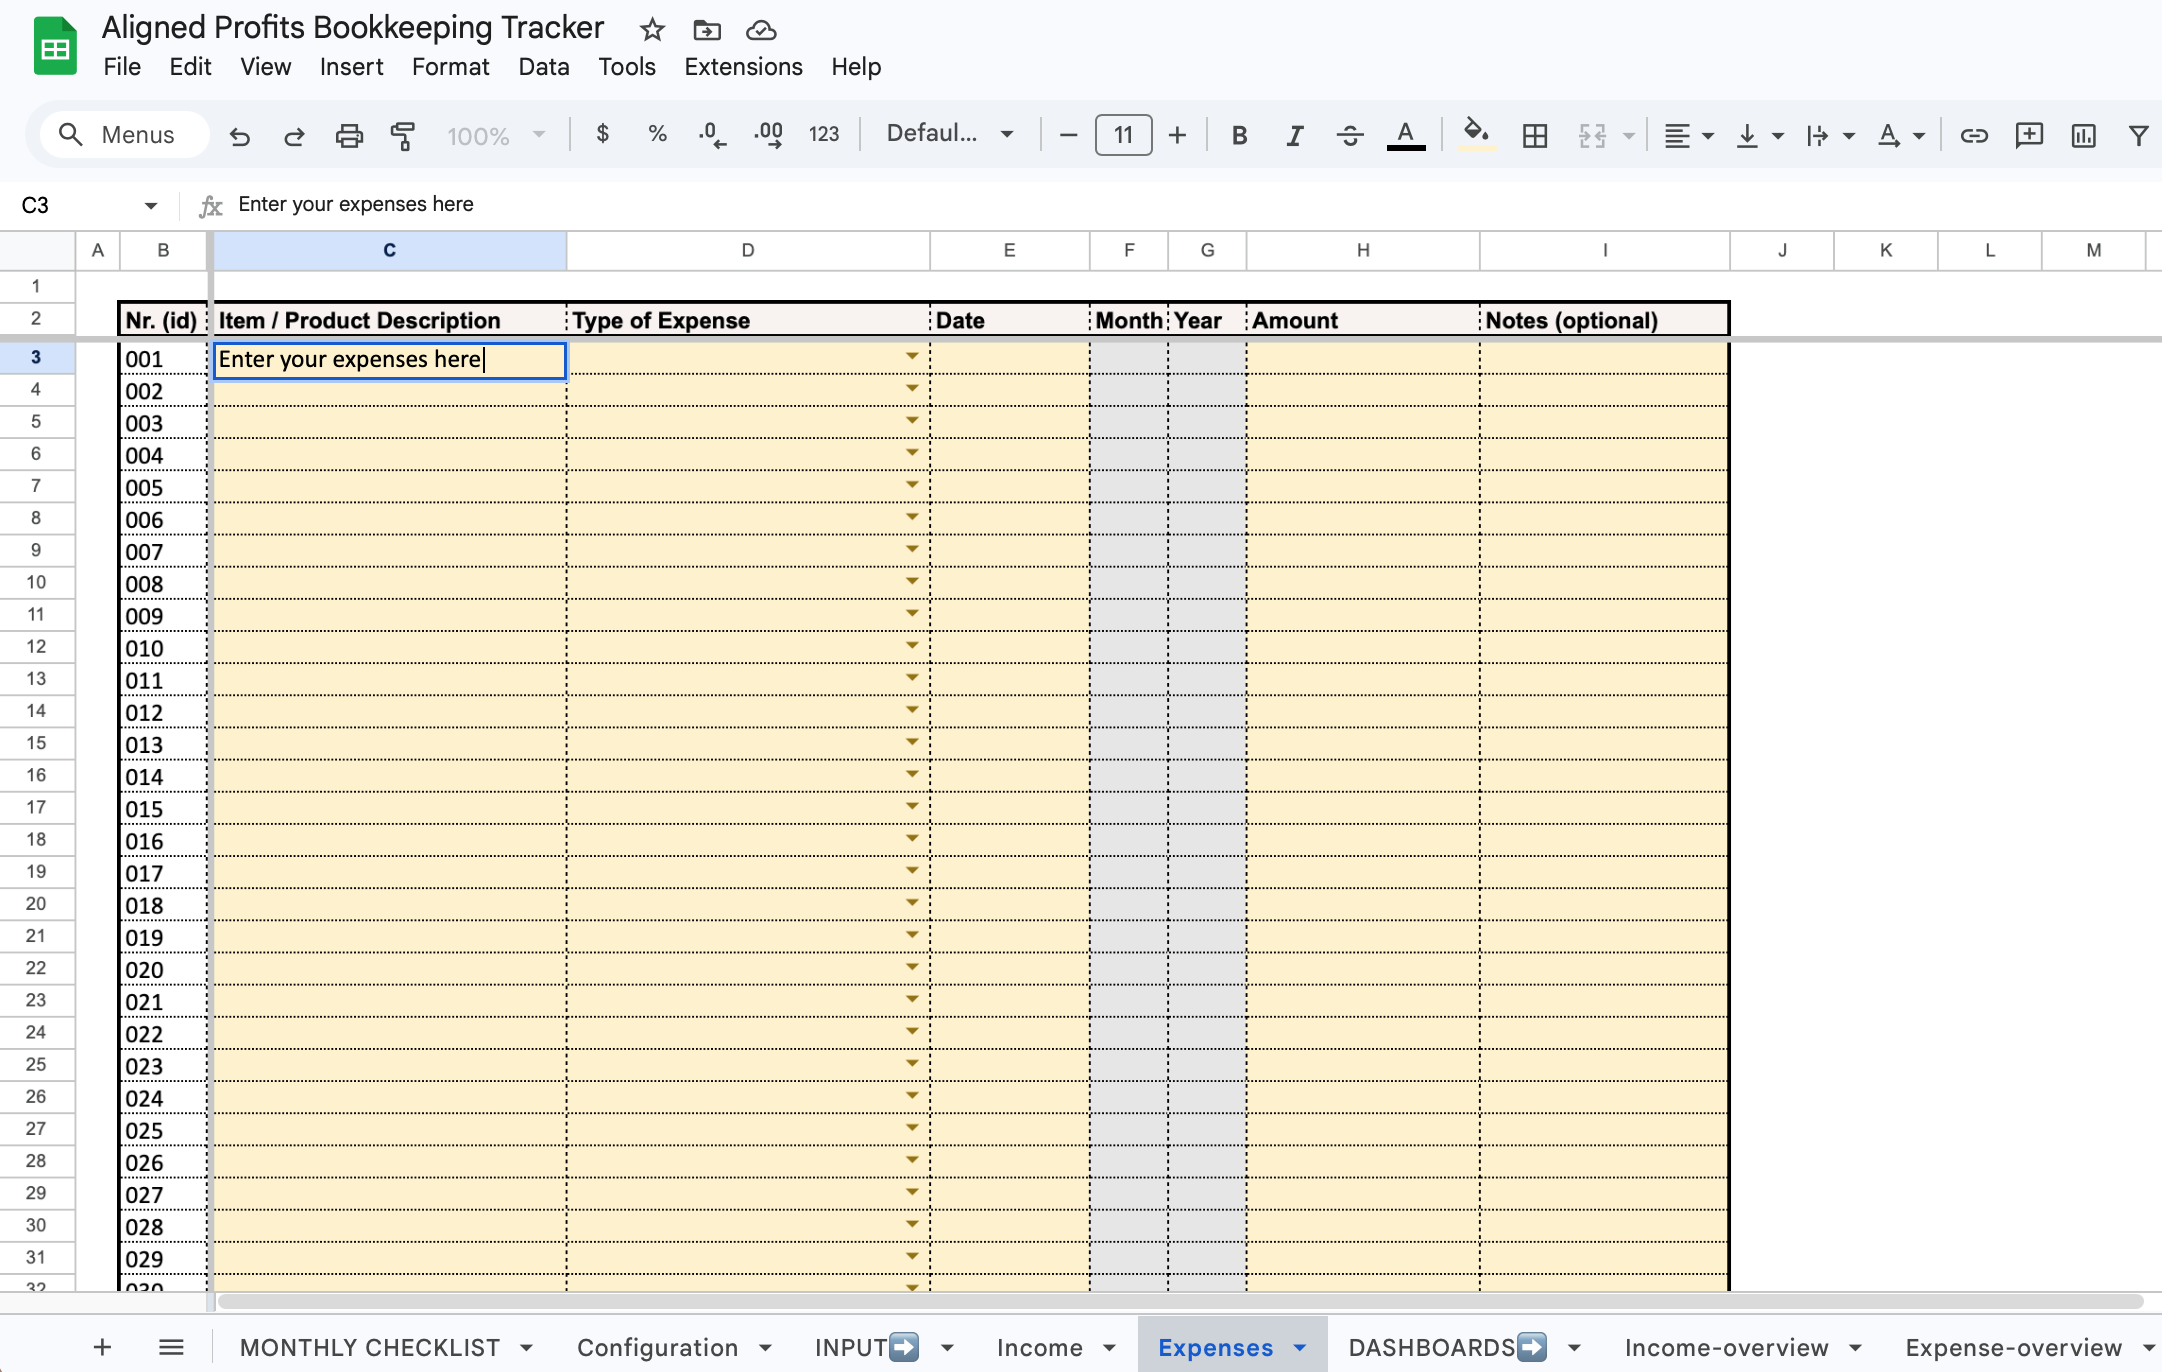The image size is (2162, 1372).
Task: Click the add new sheet button
Action: point(101,1347)
